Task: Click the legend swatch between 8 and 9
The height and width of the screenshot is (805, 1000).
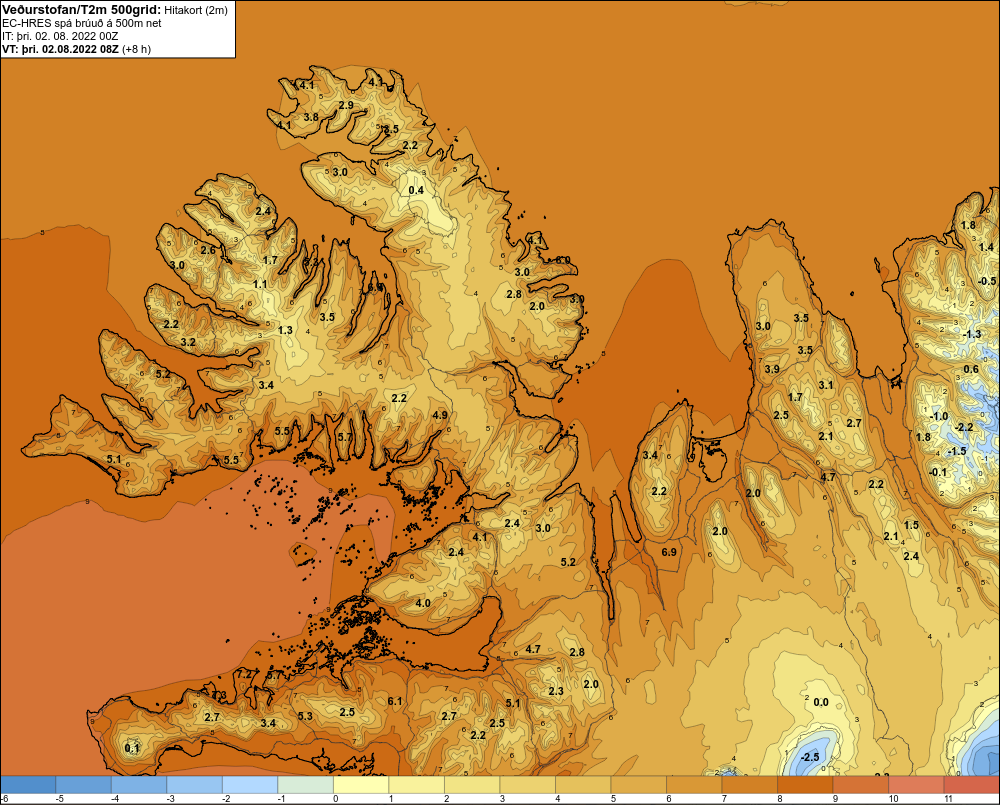Action: 805,785
